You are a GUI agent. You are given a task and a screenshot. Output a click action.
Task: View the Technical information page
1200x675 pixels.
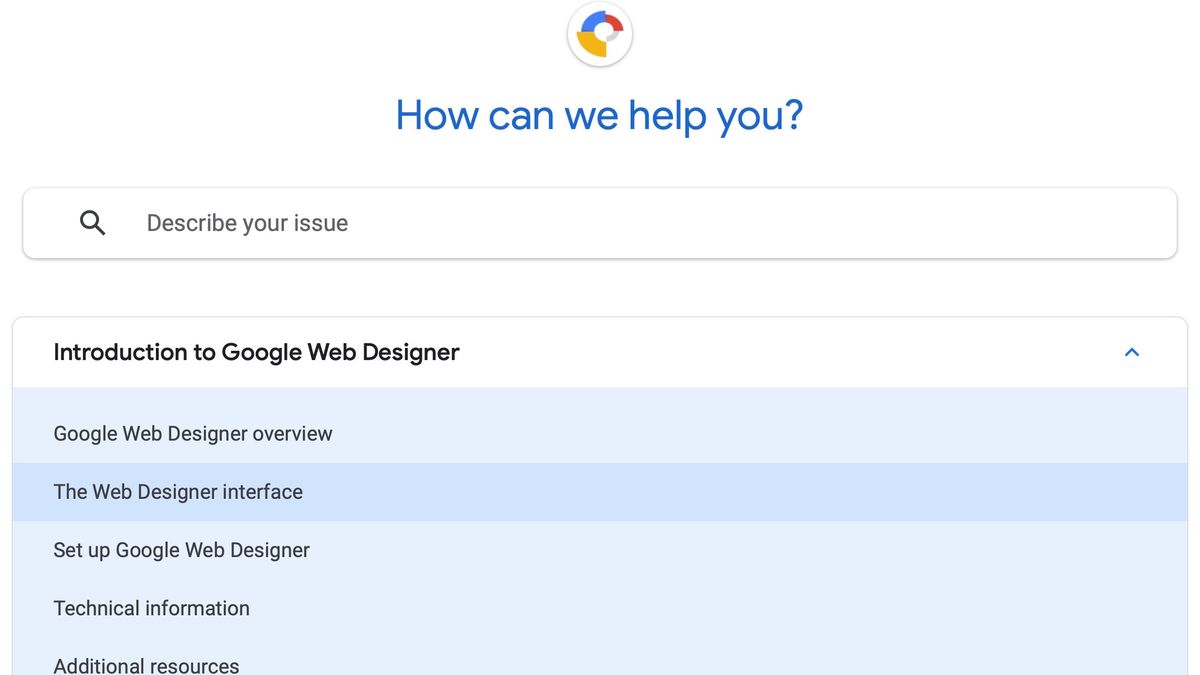pos(151,608)
